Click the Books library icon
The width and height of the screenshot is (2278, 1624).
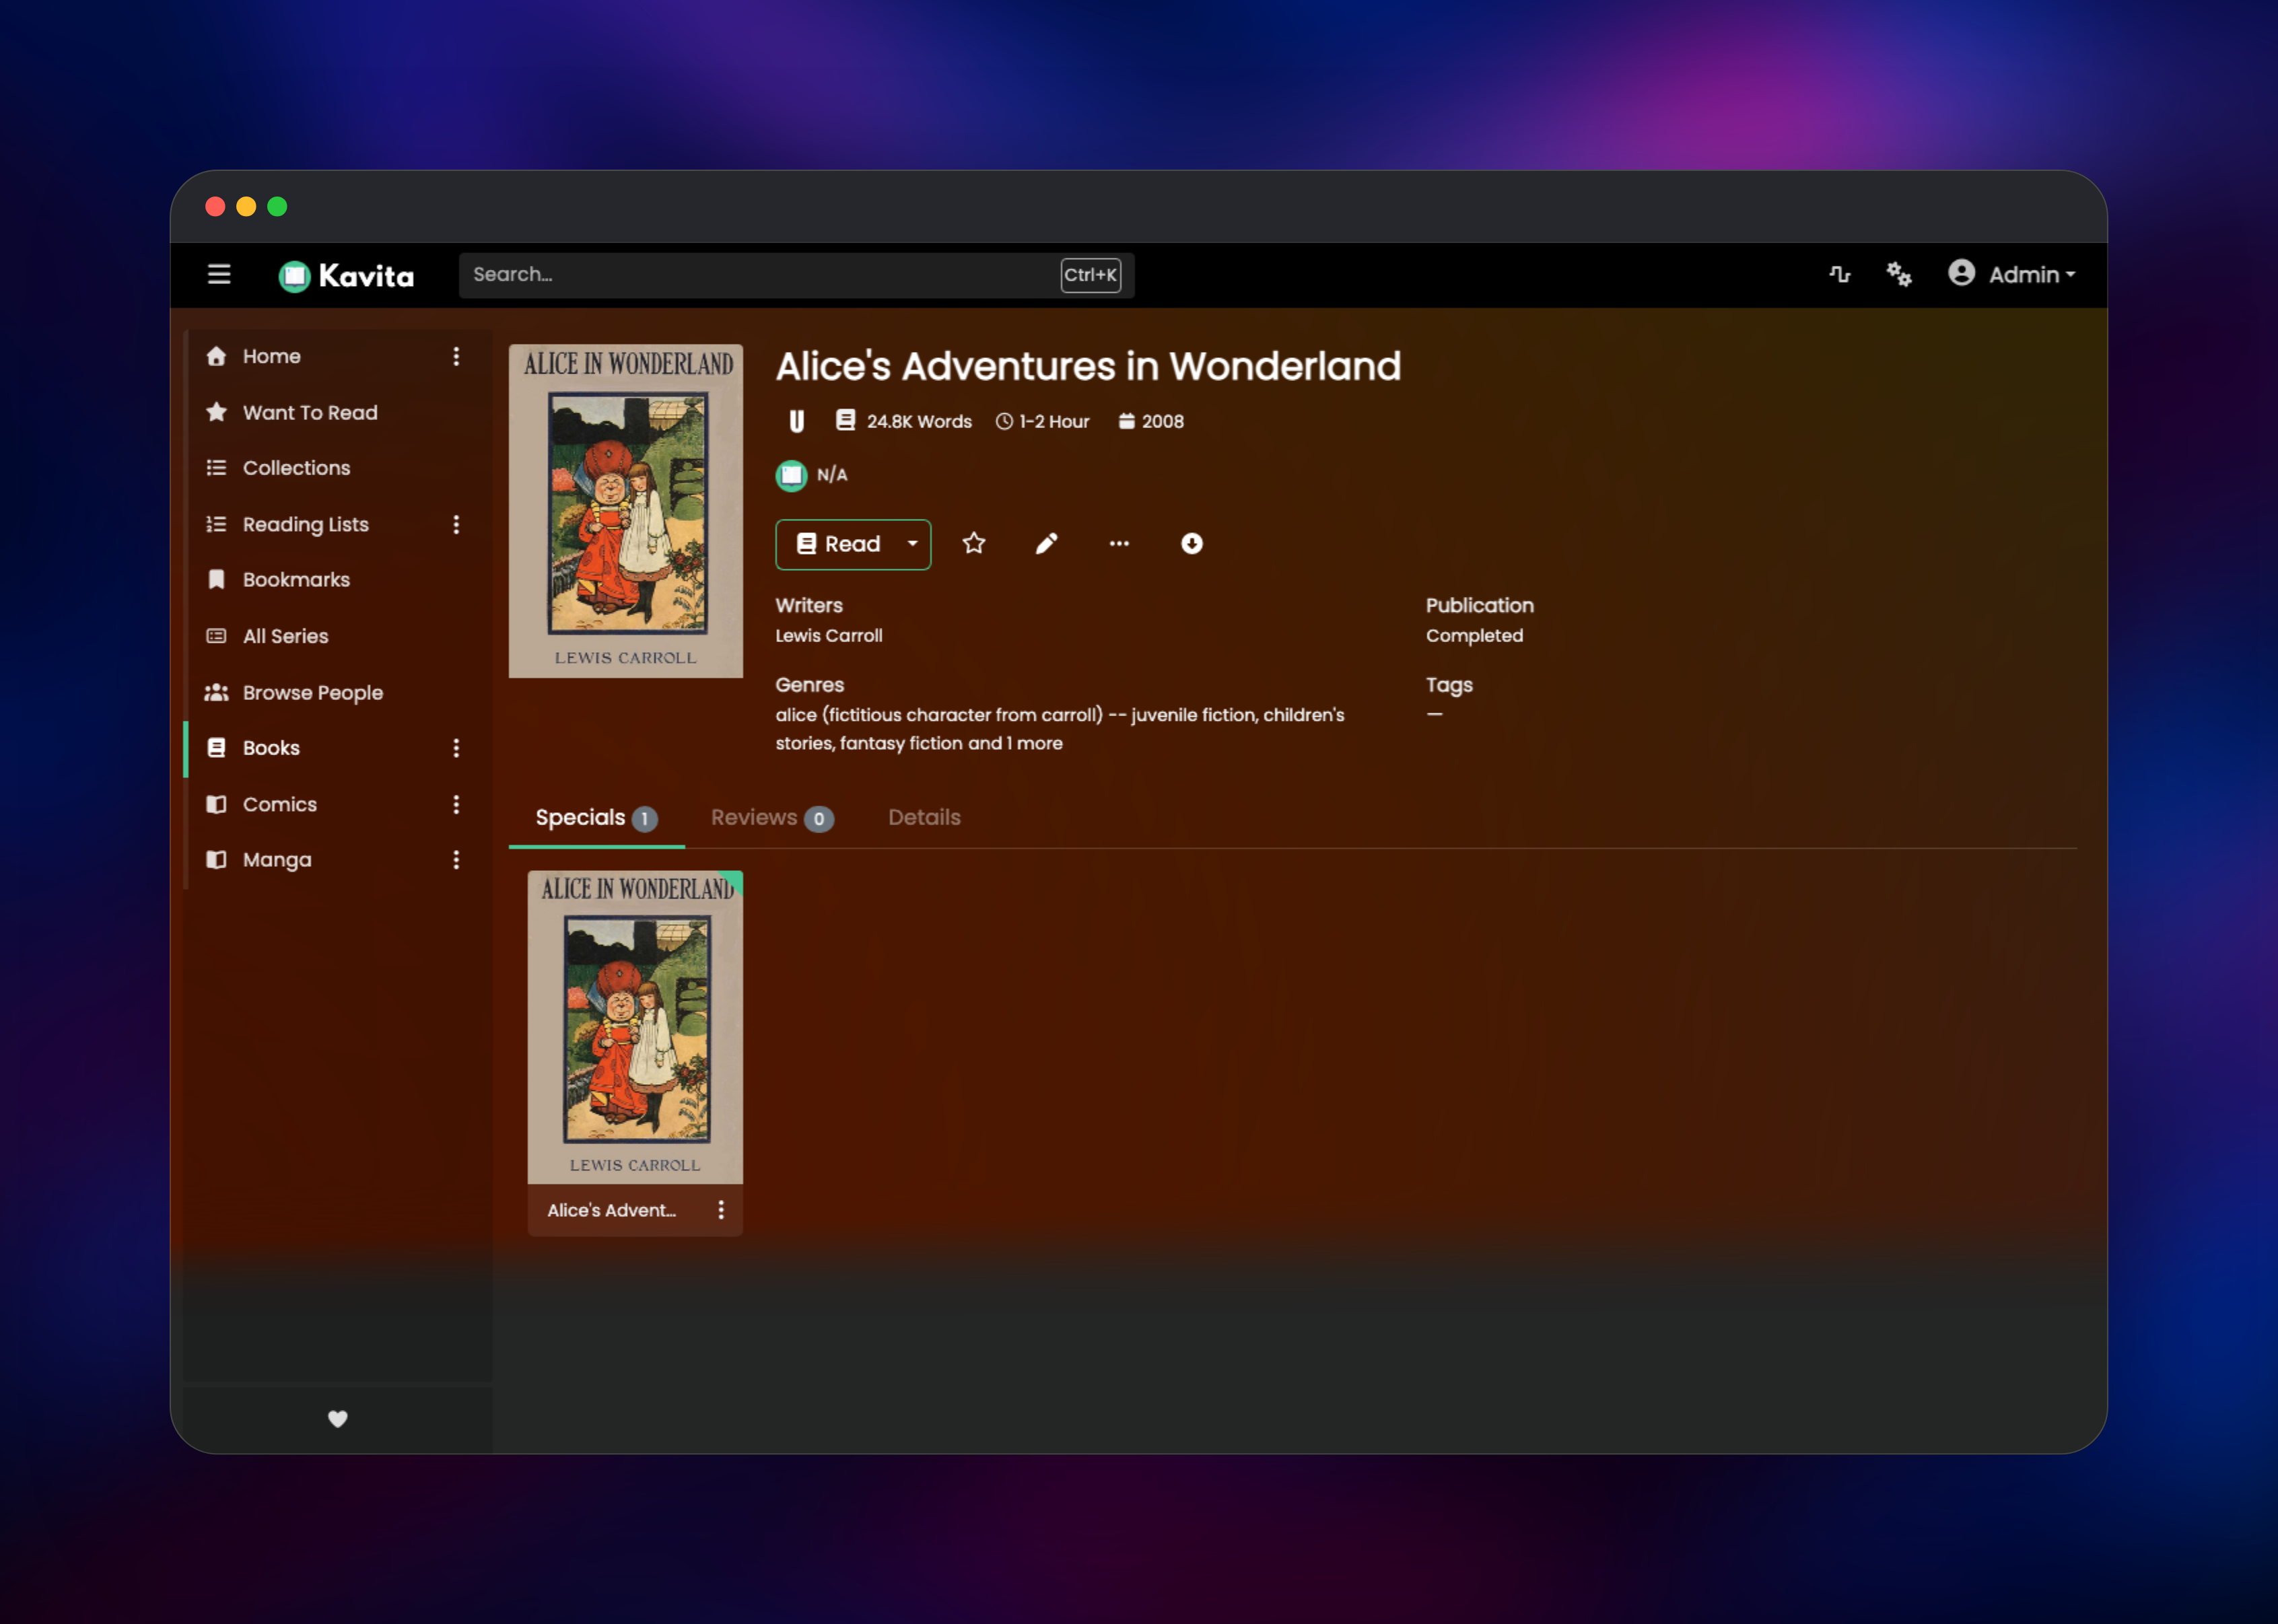click(216, 748)
